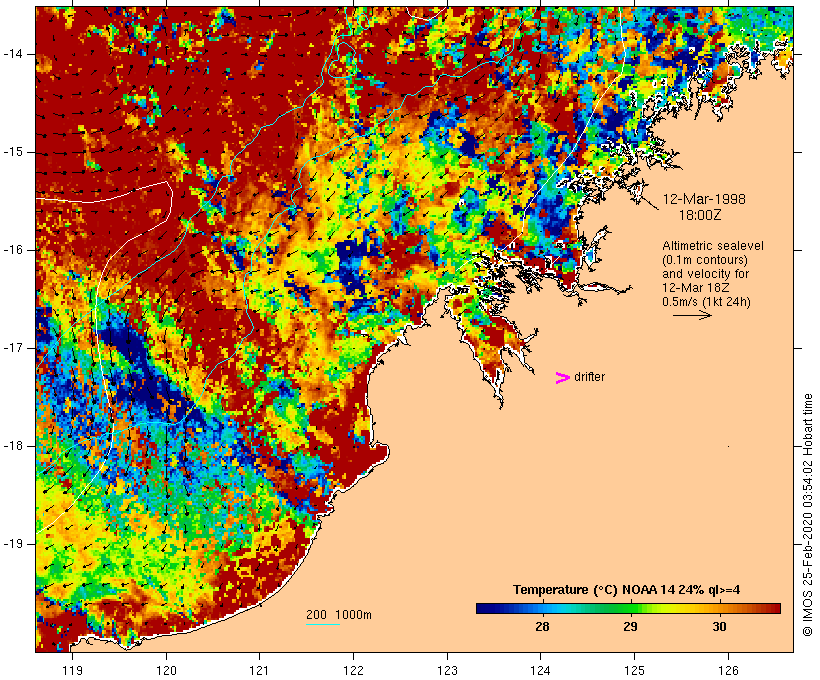Click the 'drifter' legend label

[x=589, y=377]
